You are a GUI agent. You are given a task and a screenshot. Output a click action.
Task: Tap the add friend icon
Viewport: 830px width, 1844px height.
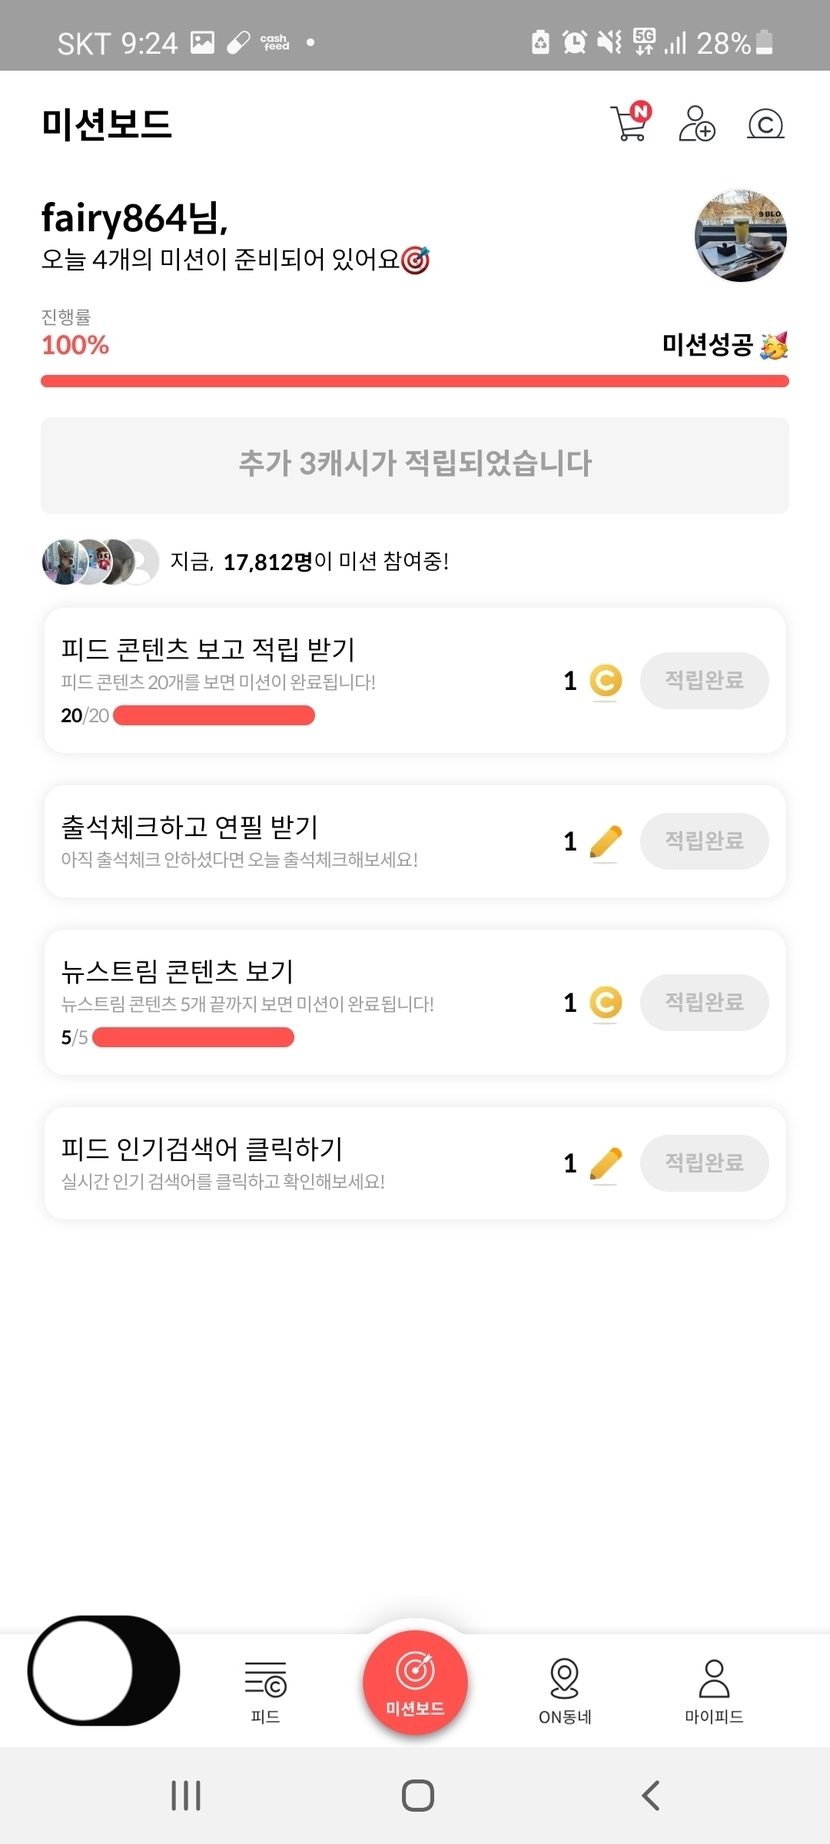coord(697,124)
